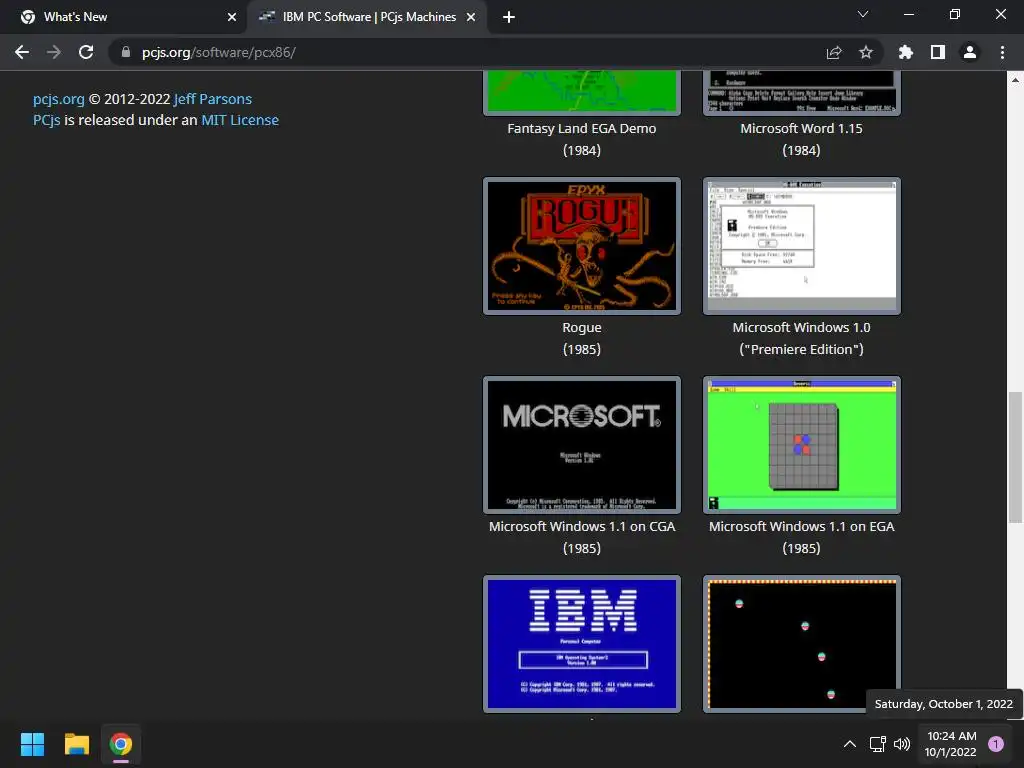The image size is (1024, 768).
Task: Open the volume tray icon
Action: (902, 744)
